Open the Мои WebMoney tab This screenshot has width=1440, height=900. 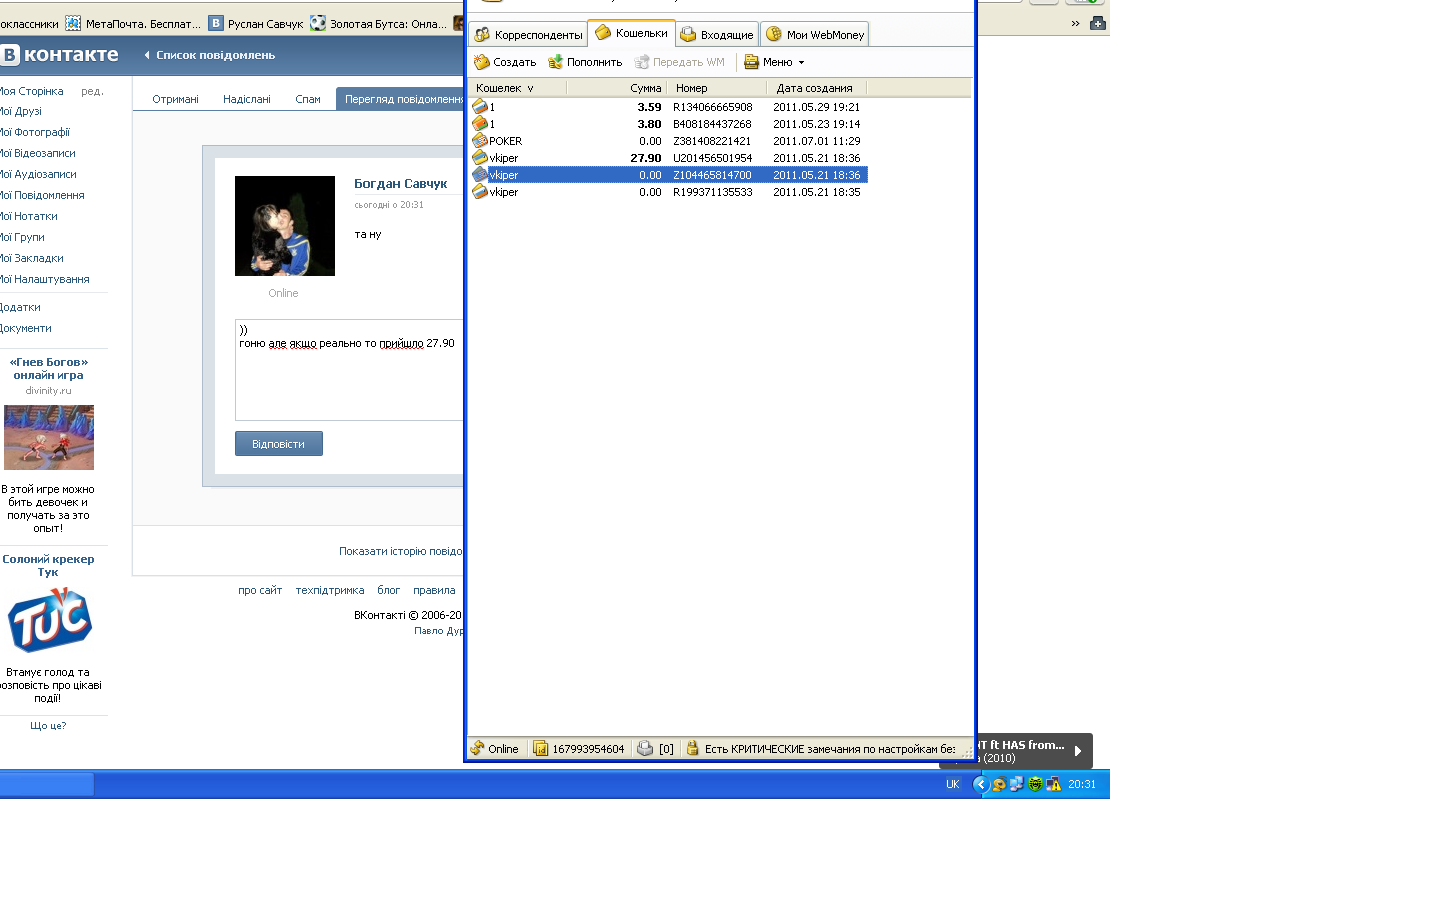tap(815, 35)
